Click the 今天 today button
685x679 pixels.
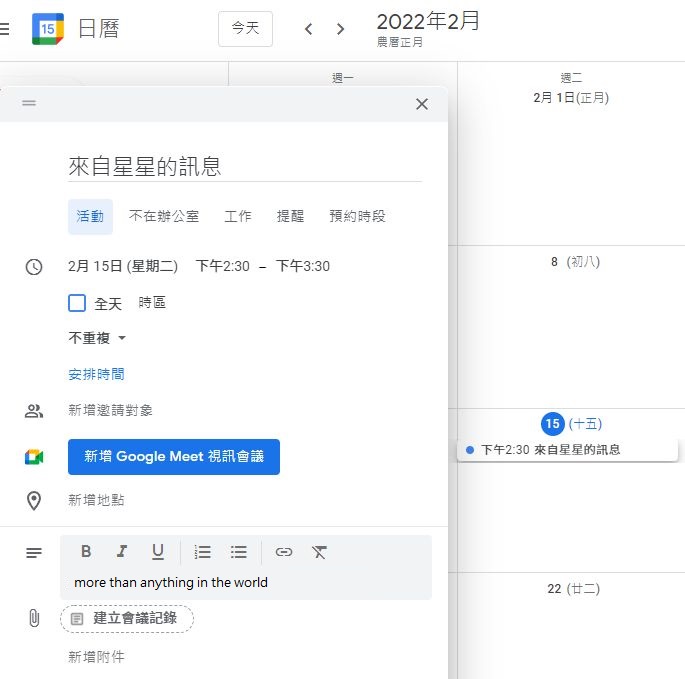(x=245, y=29)
